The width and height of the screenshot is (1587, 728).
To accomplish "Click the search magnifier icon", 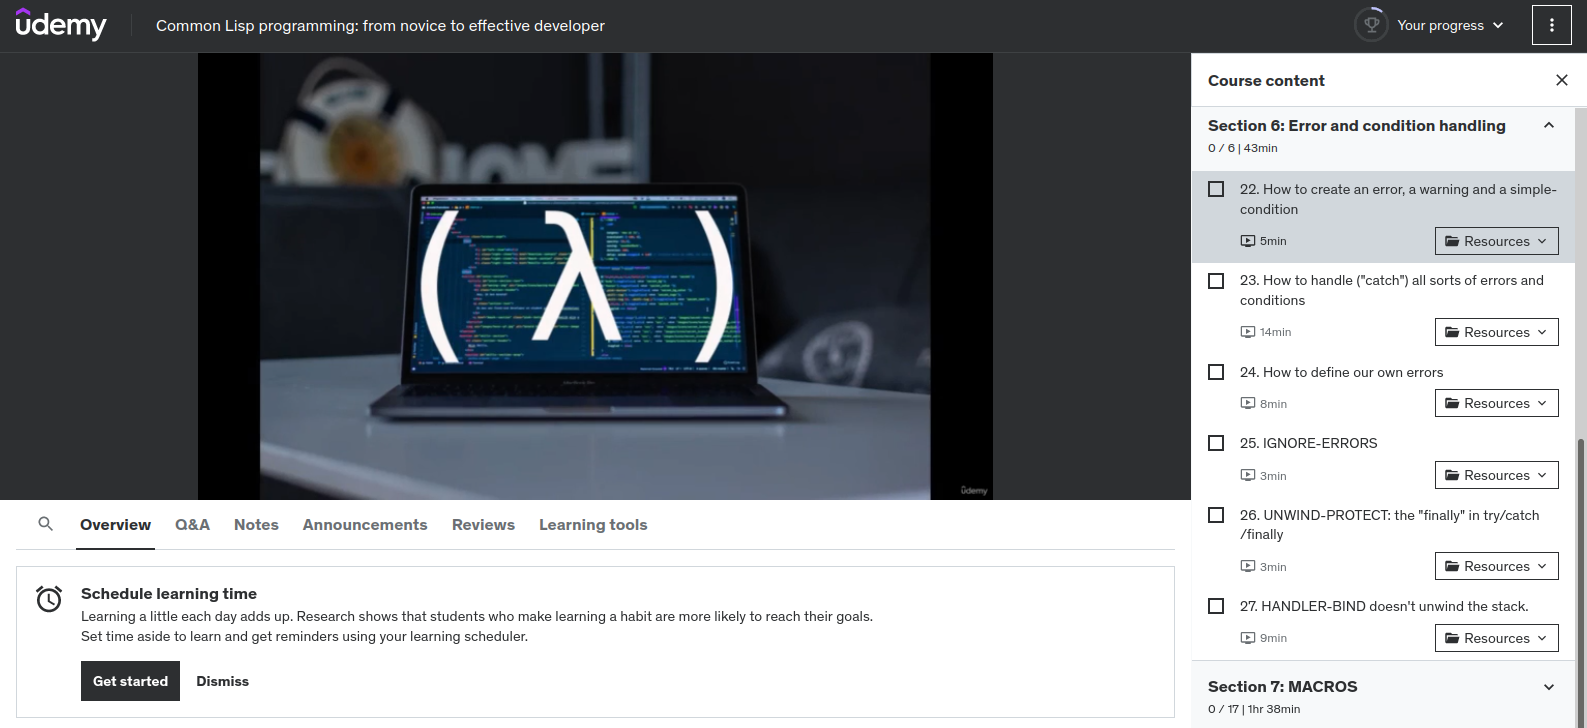I will [45, 524].
